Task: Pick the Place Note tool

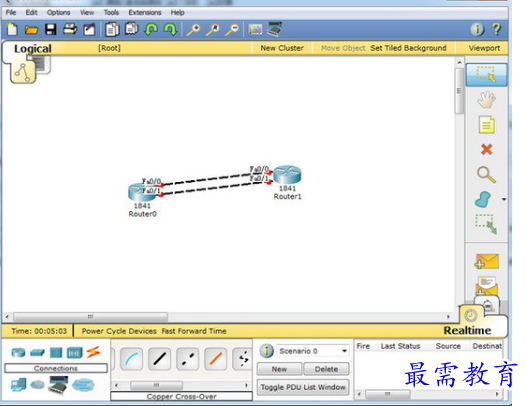Action: pyautogui.click(x=486, y=125)
